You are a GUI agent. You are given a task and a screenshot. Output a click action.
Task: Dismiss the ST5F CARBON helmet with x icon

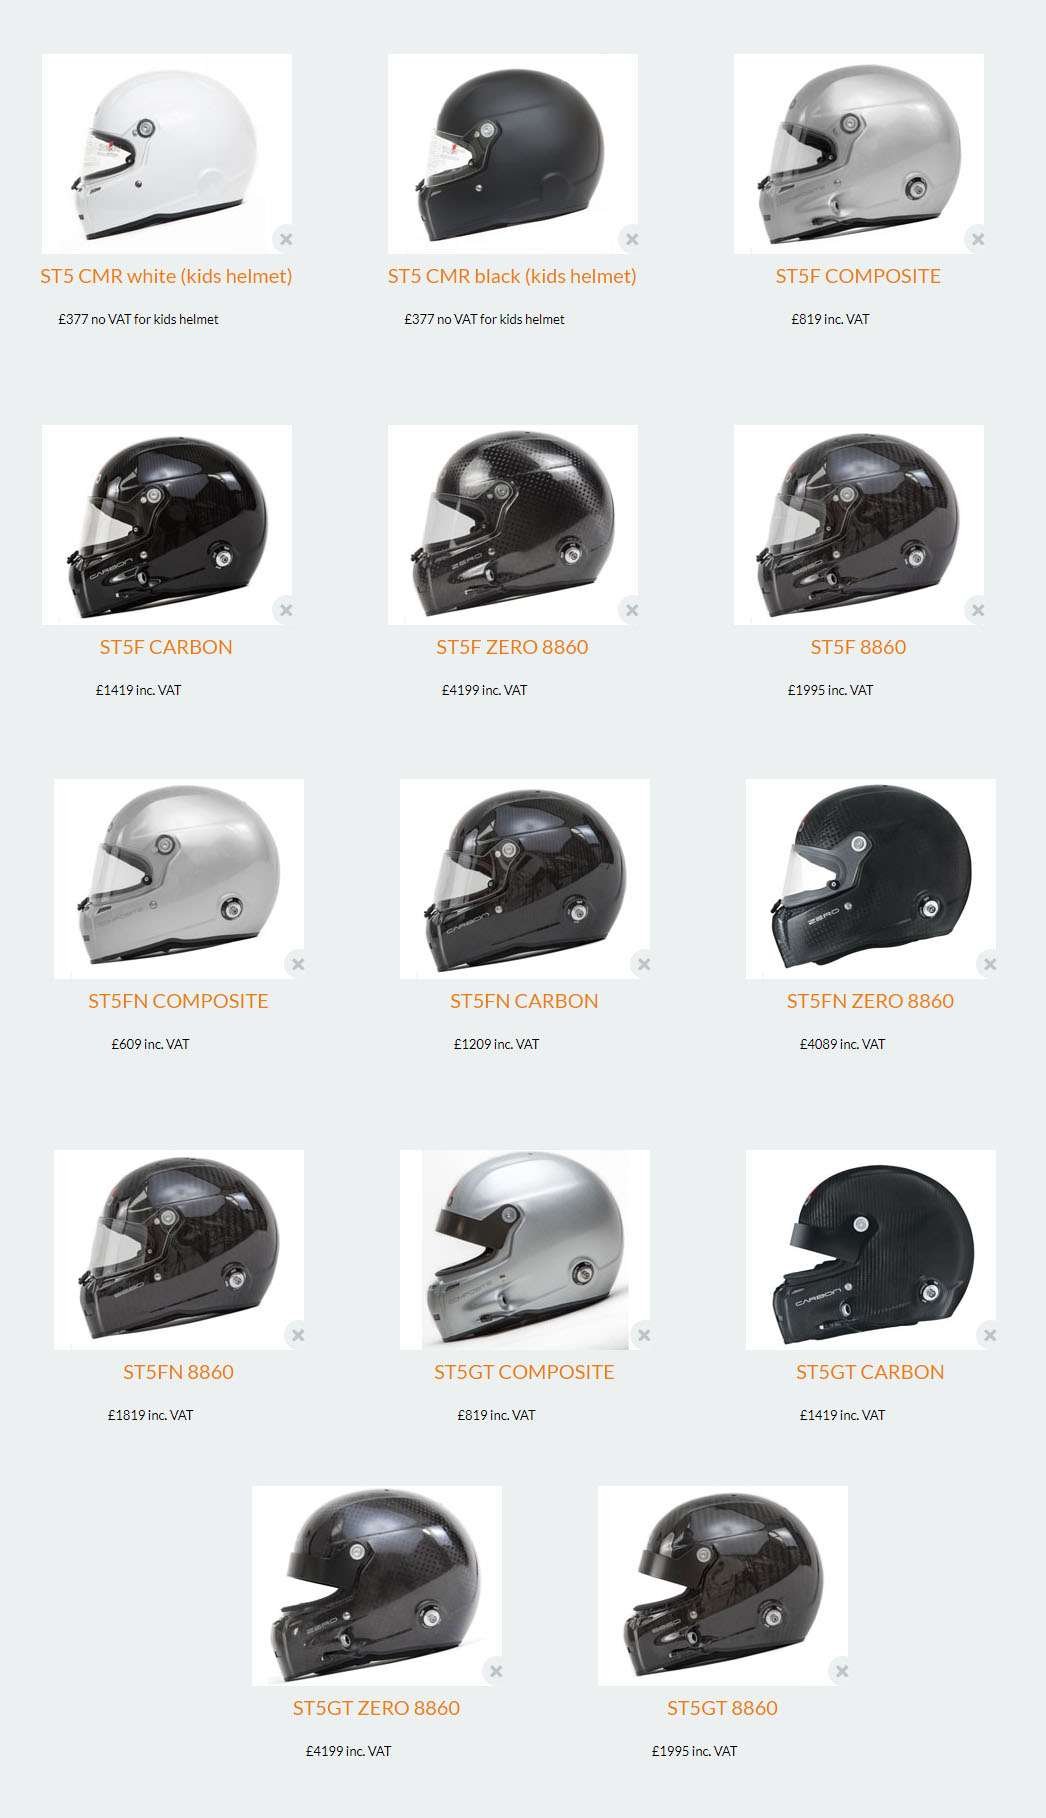(286, 610)
